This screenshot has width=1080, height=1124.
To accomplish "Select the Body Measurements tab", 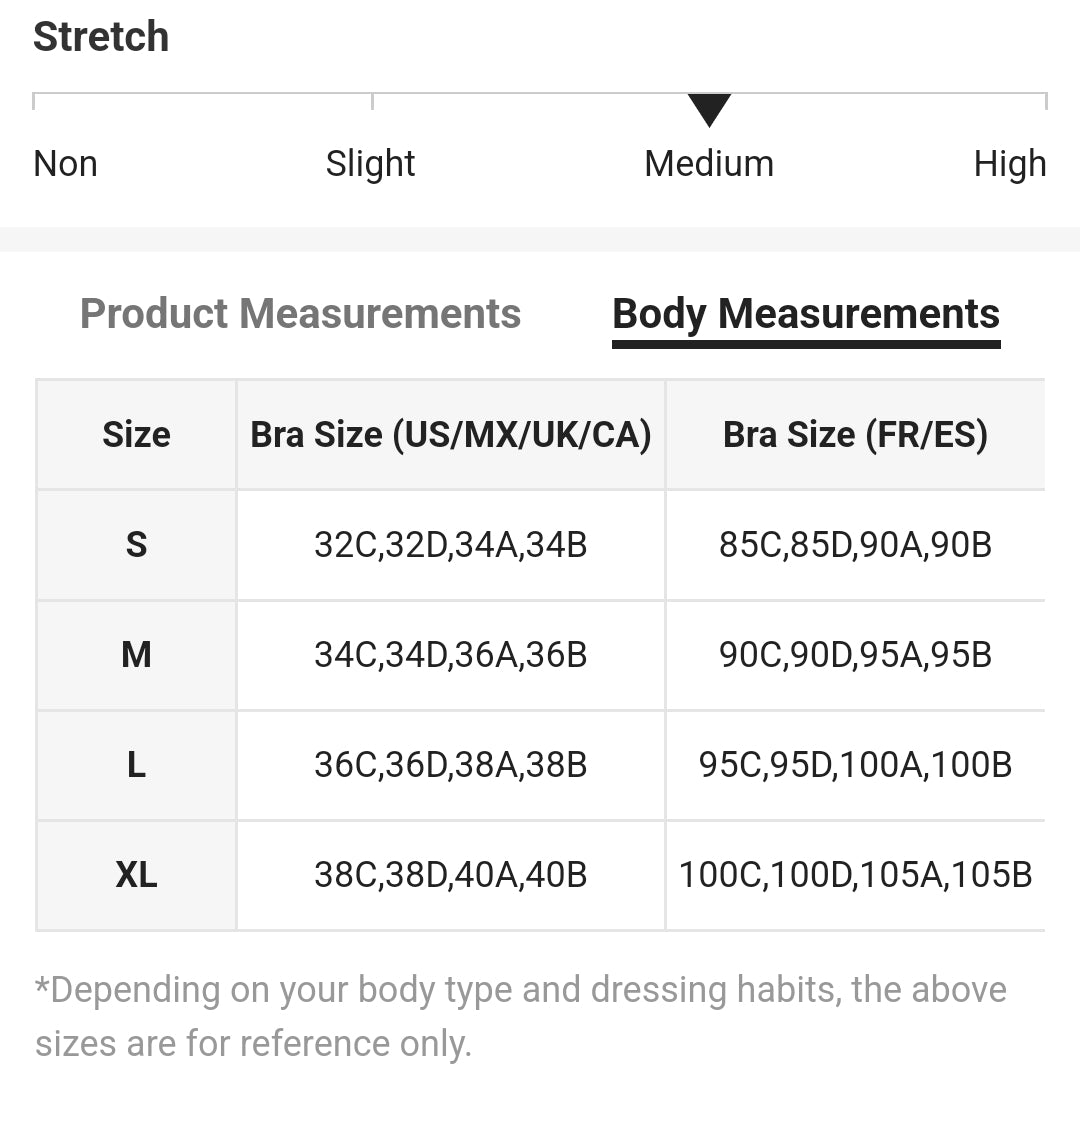I will [x=805, y=314].
